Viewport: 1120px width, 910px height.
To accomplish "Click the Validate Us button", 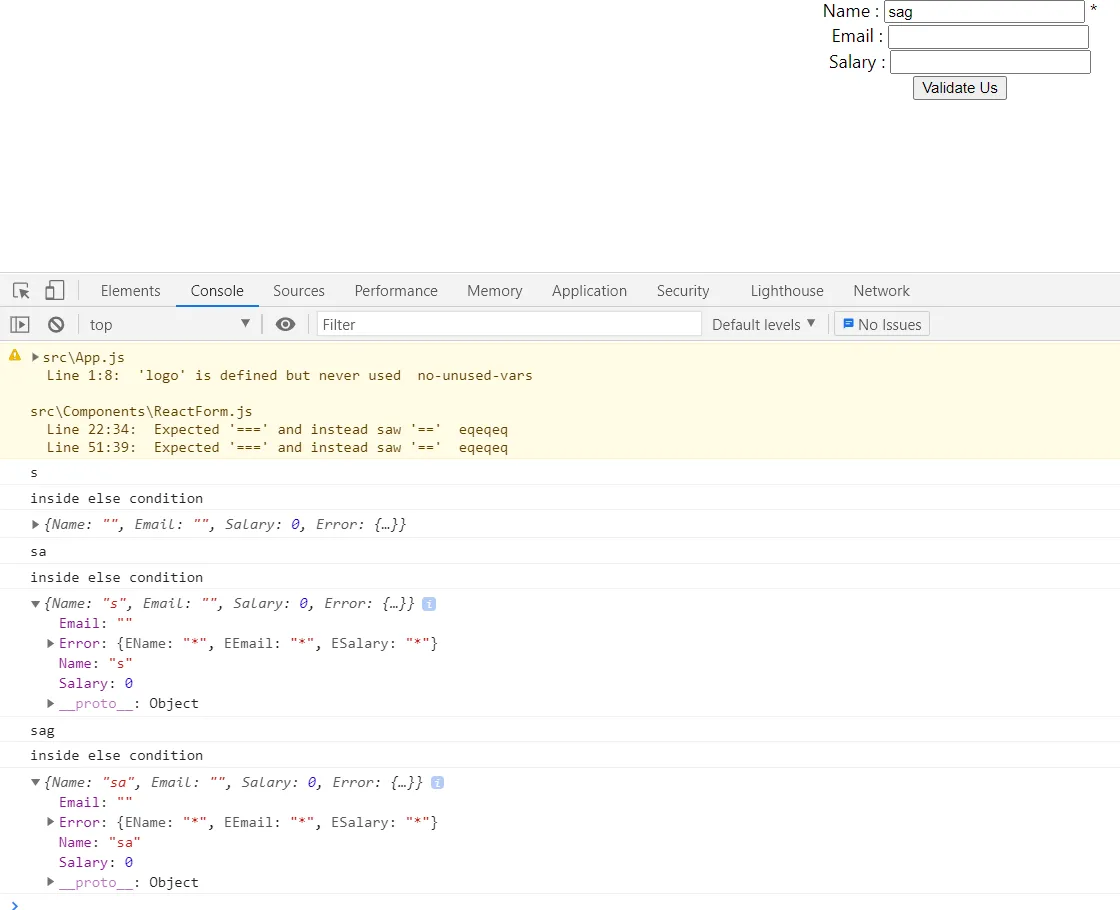I will [x=959, y=88].
